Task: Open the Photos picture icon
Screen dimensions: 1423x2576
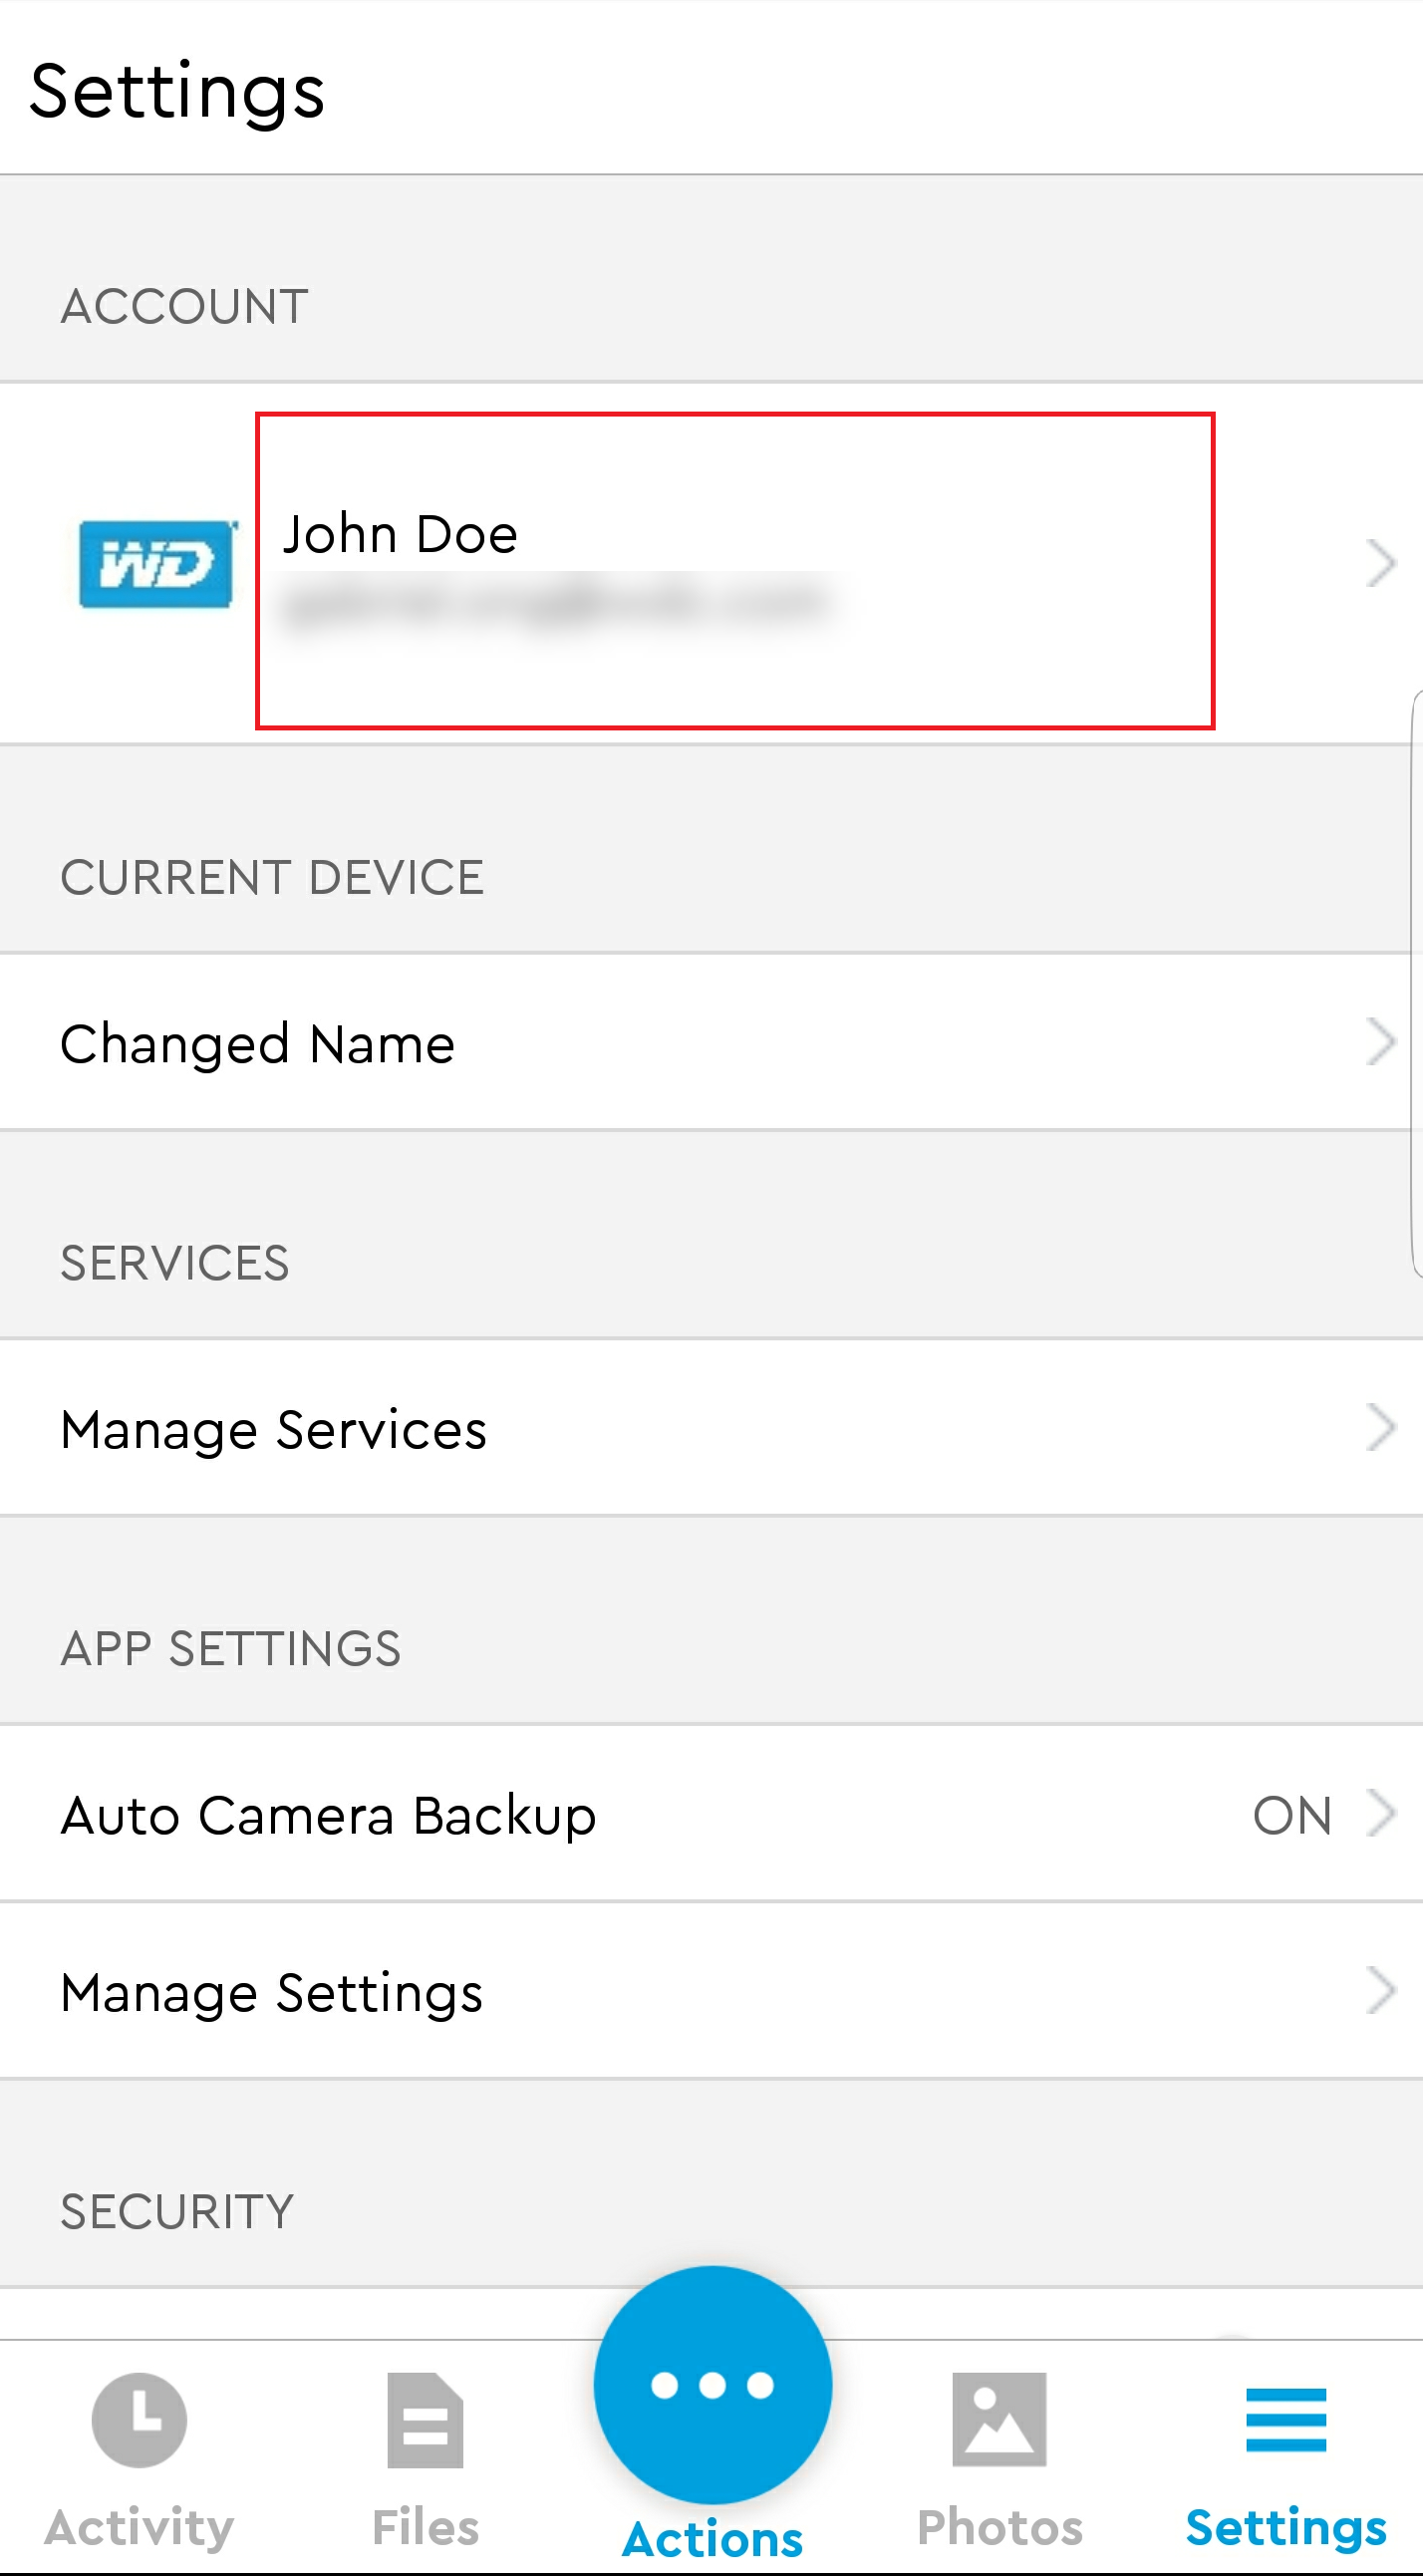Action: [x=999, y=2420]
